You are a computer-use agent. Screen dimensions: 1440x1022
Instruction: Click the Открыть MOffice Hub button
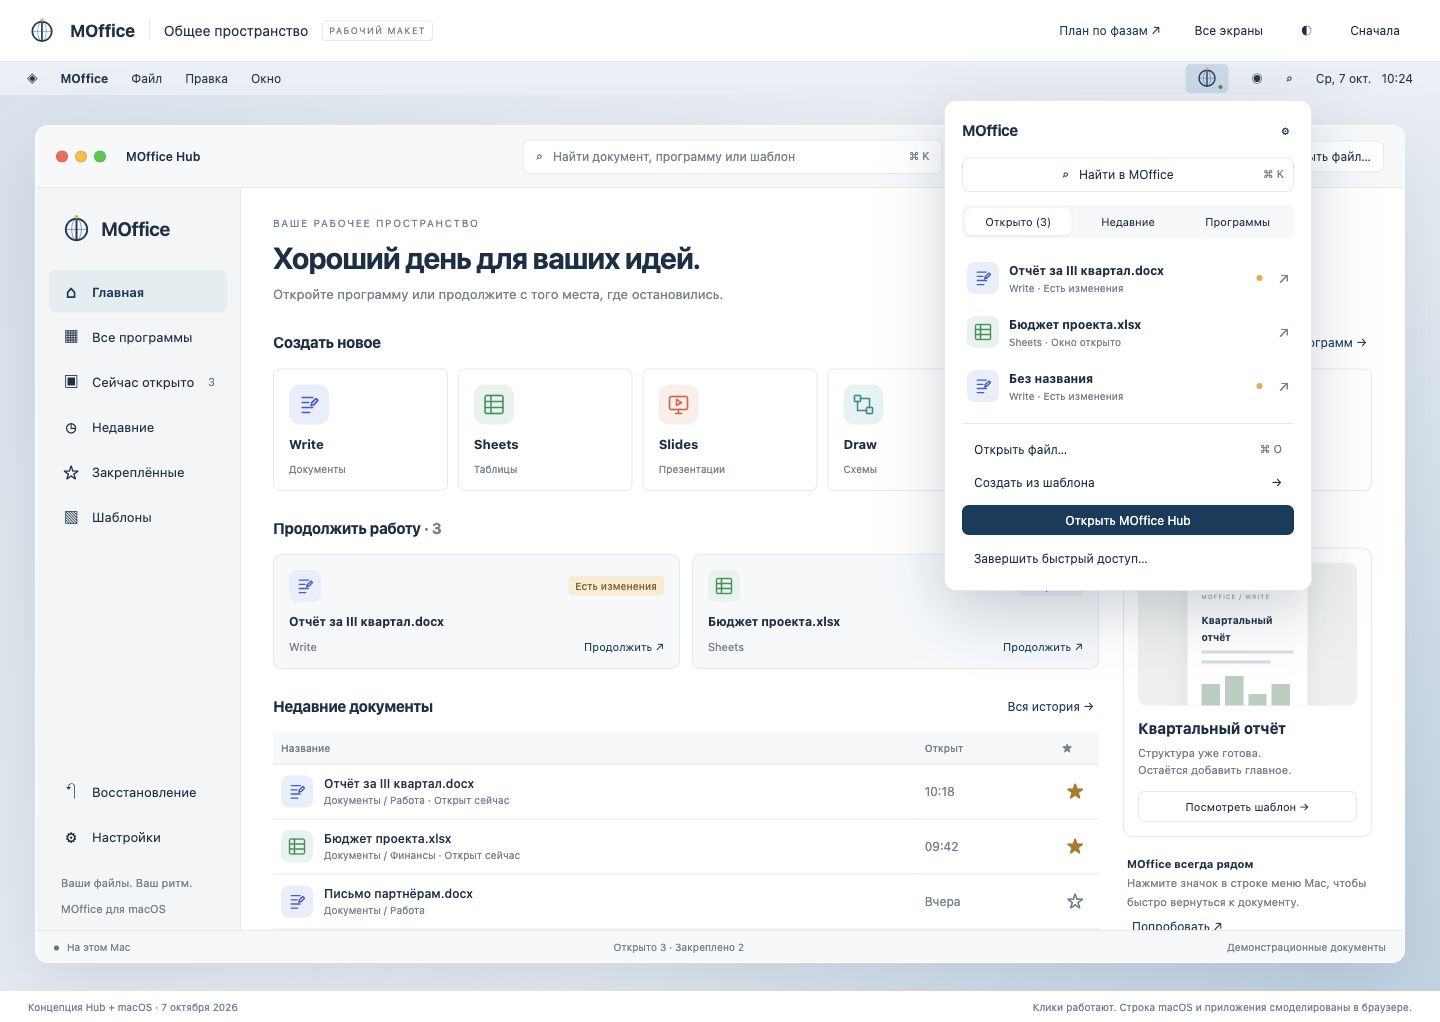pos(1128,521)
